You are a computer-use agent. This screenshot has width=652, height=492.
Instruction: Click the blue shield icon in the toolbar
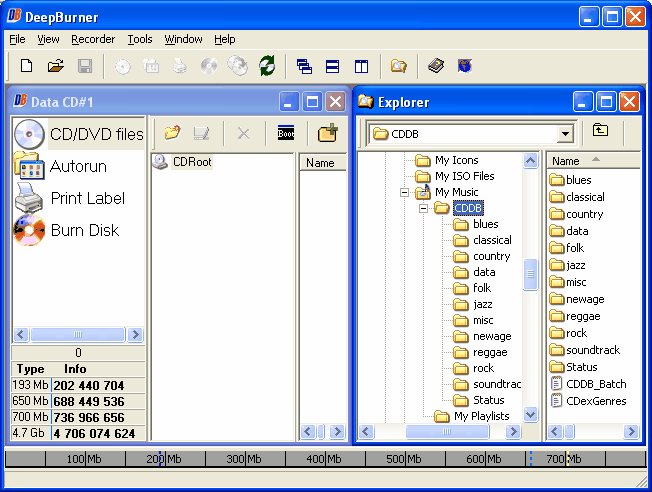(x=465, y=66)
